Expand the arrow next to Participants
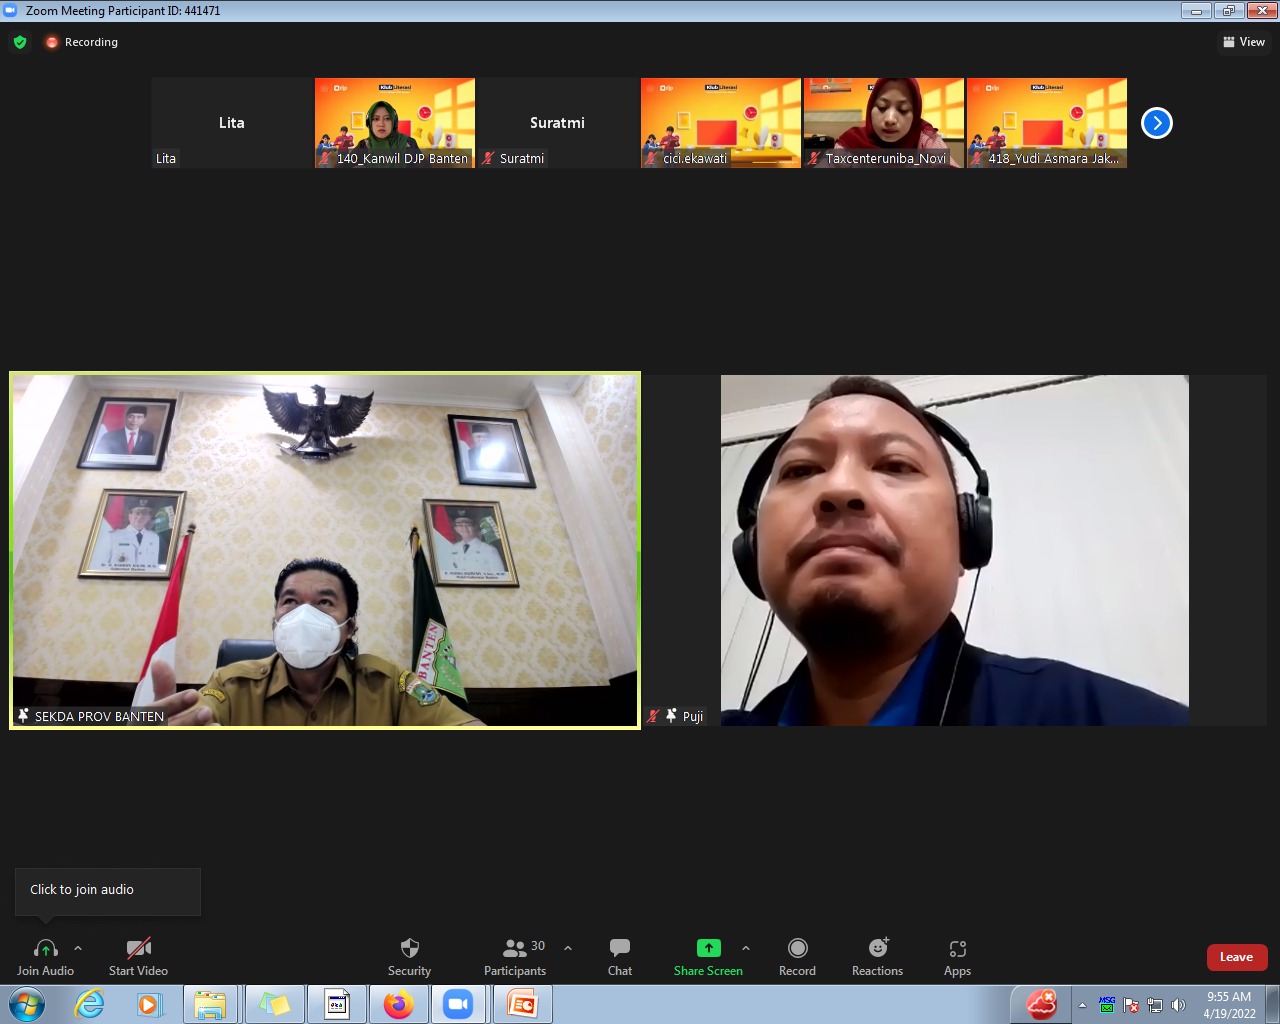This screenshot has height=1024, width=1280. click(568, 948)
